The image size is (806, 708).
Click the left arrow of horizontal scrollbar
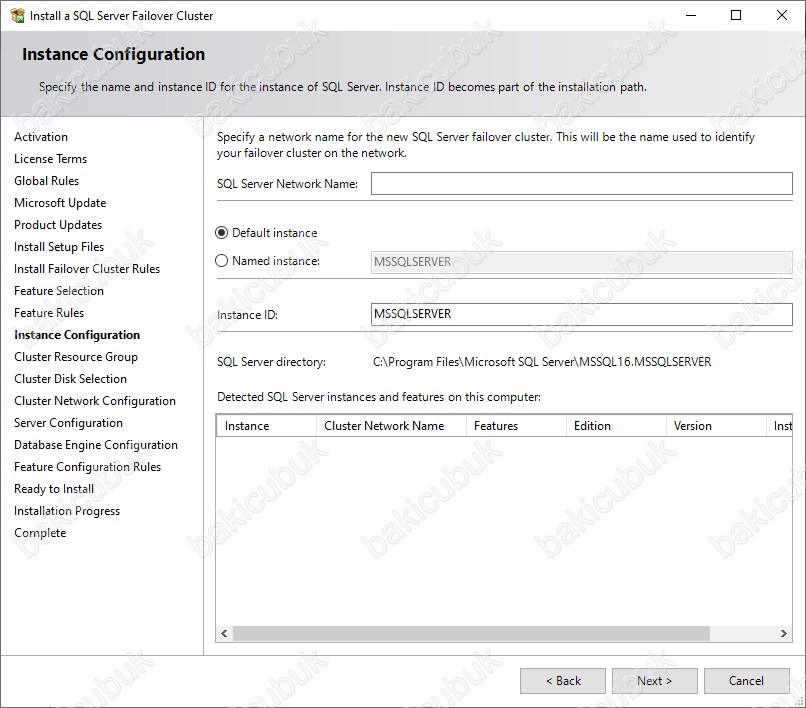point(224,633)
